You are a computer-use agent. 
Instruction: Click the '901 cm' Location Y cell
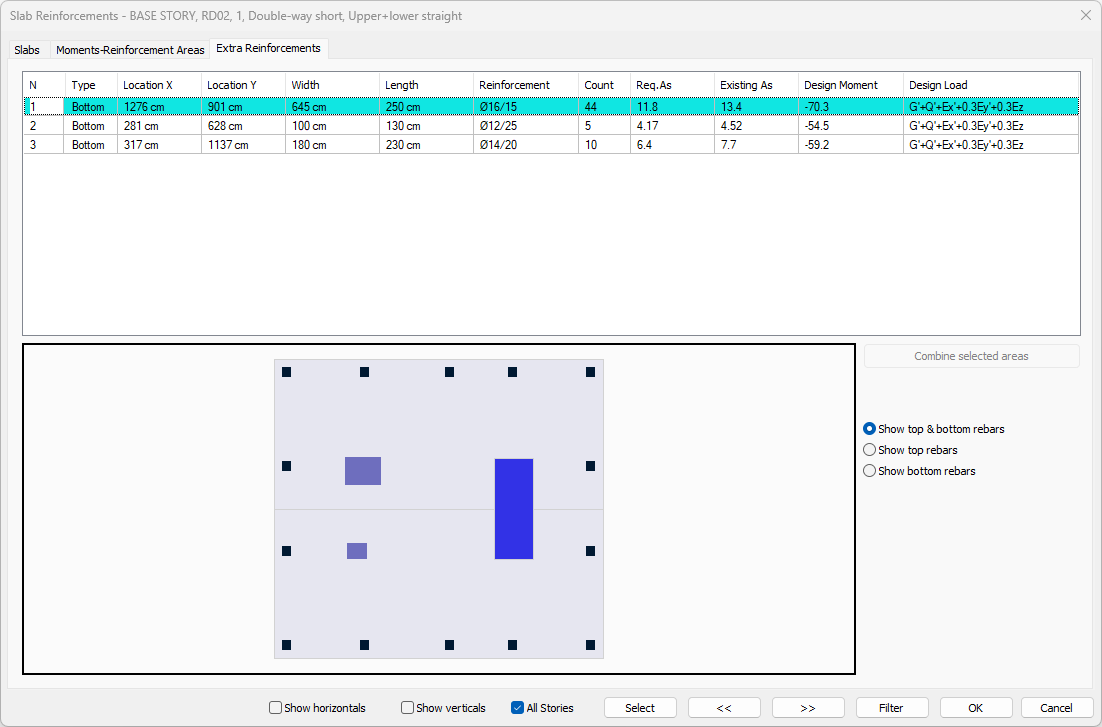243,107
